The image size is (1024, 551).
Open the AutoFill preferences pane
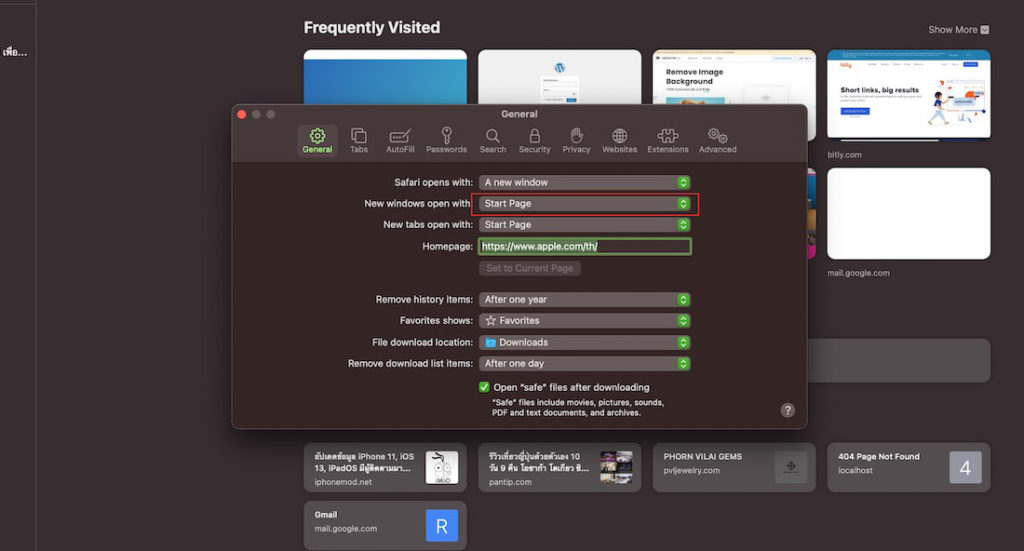pos(400,140)
